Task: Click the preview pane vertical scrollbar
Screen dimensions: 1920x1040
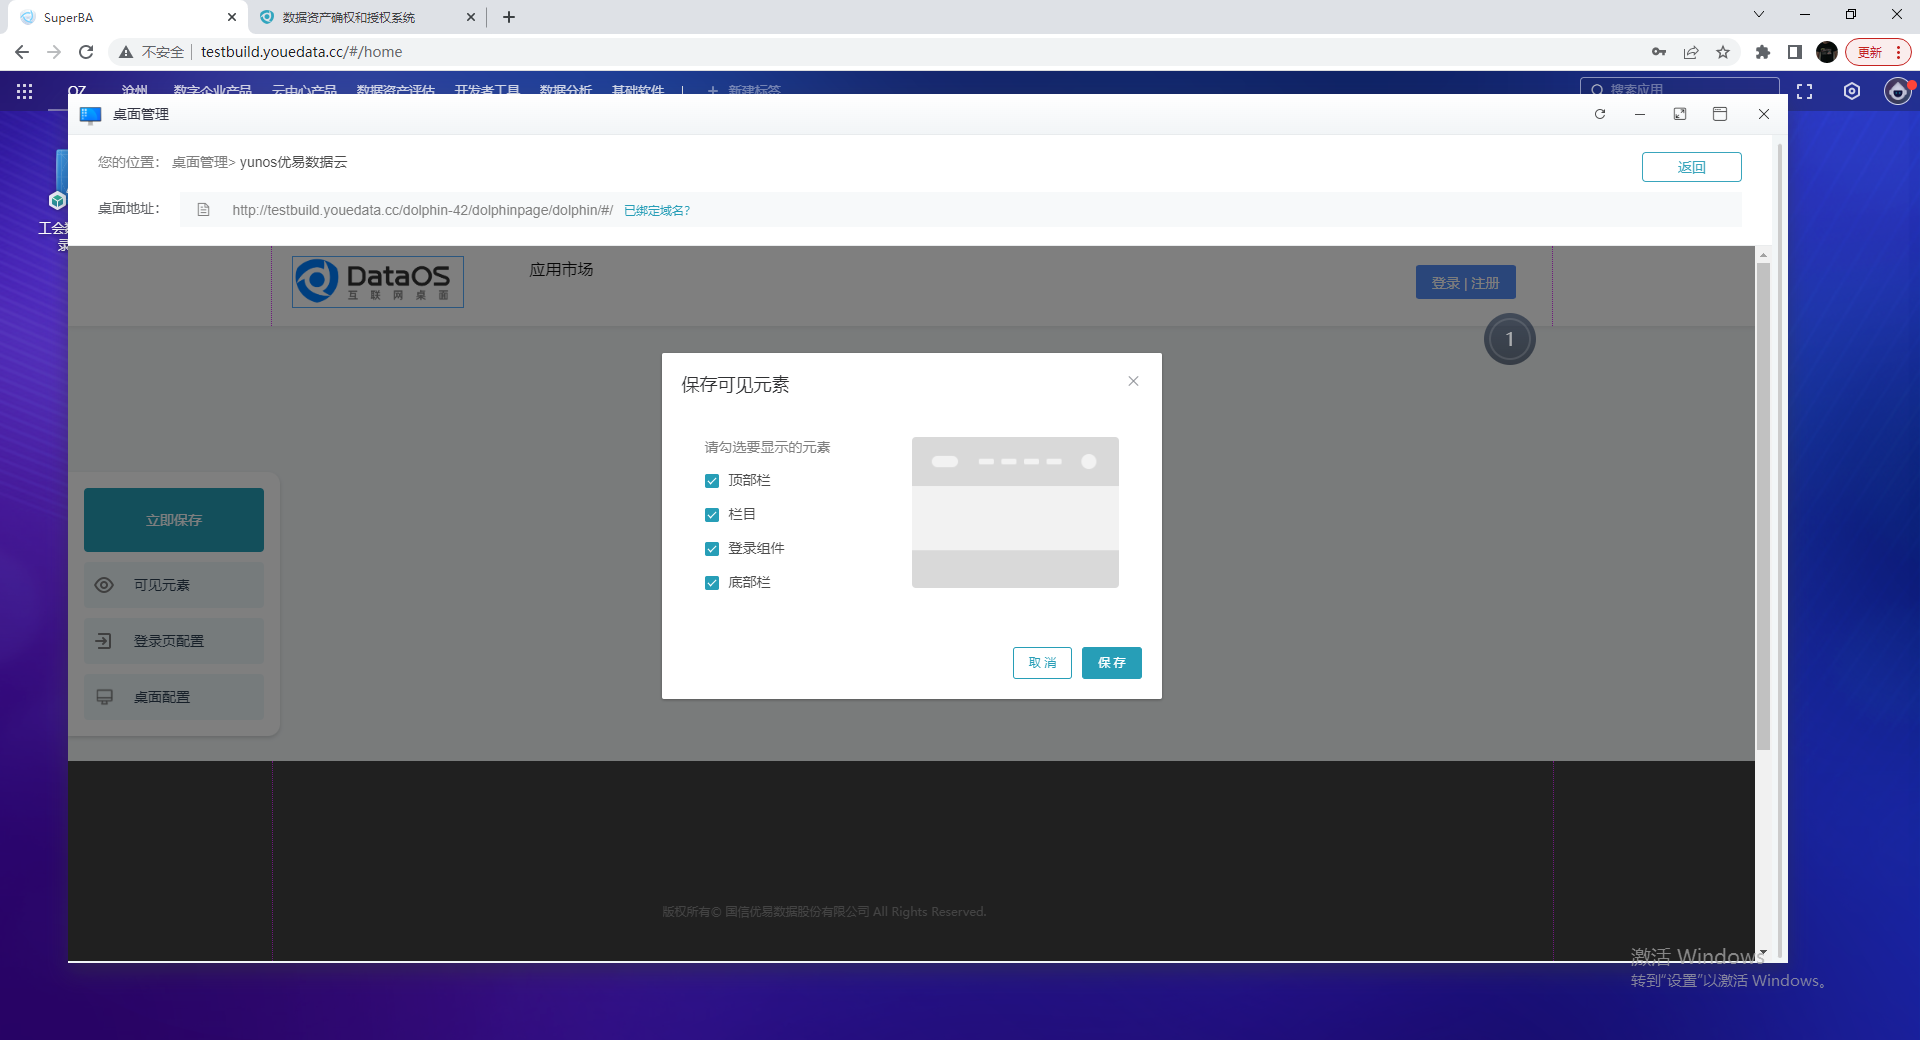Action: click(1763, 505)
